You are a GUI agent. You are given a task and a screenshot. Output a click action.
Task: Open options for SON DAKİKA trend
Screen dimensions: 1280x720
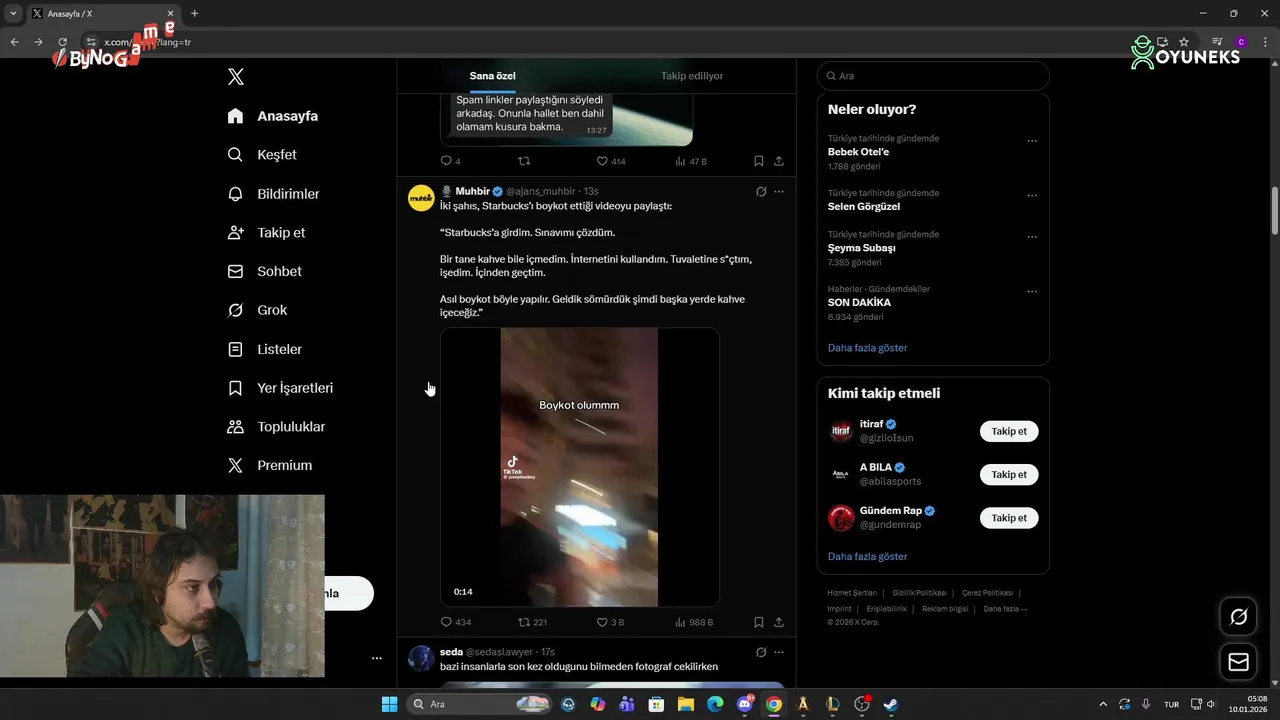coord(1032,292)
